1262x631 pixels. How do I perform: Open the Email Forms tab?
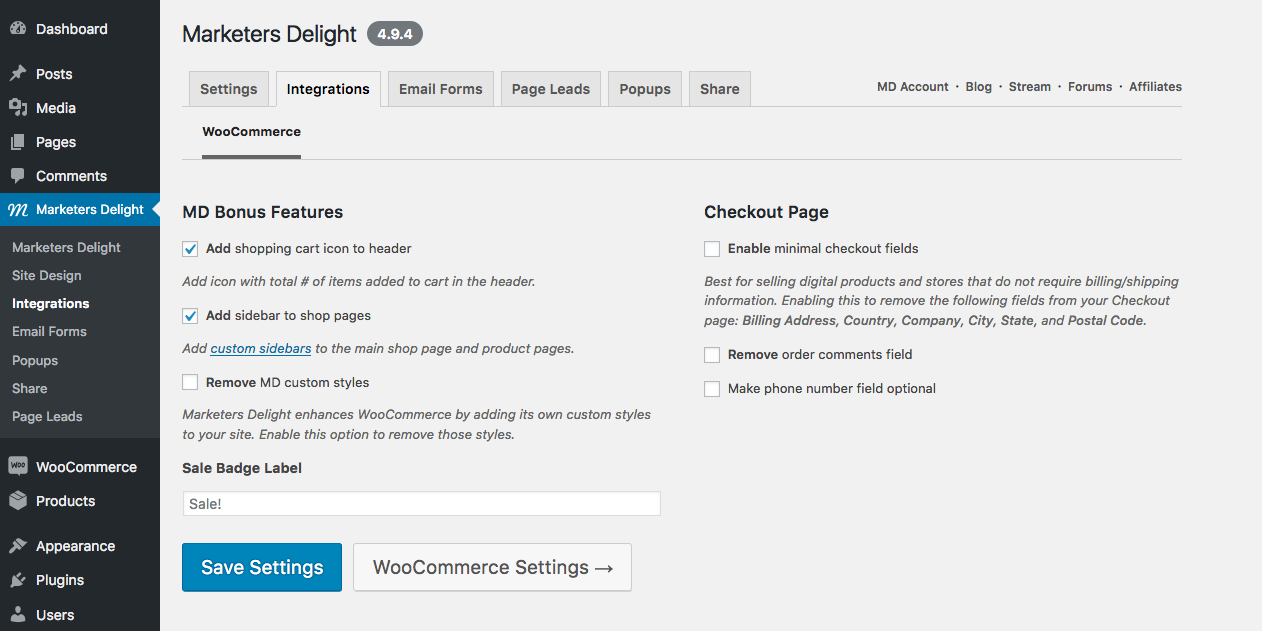[441, 89]
